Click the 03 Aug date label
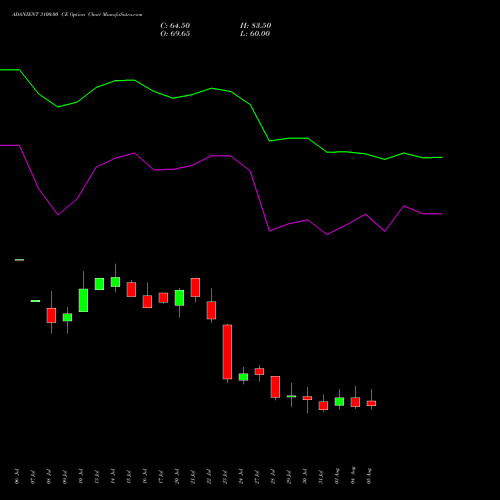 pyautogui.click(x=337, y=476)
